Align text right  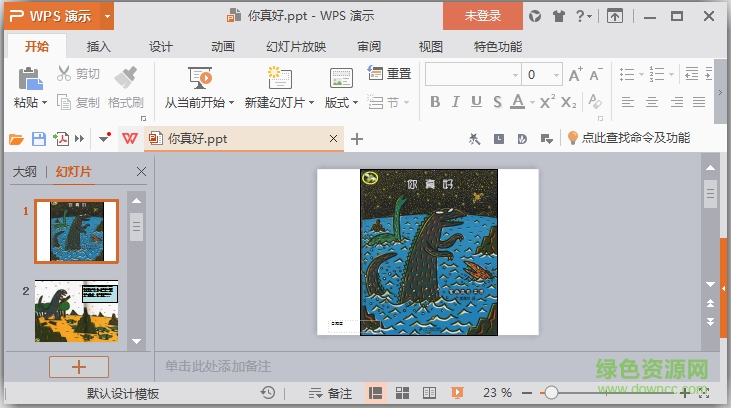click(x=676, y=102)
